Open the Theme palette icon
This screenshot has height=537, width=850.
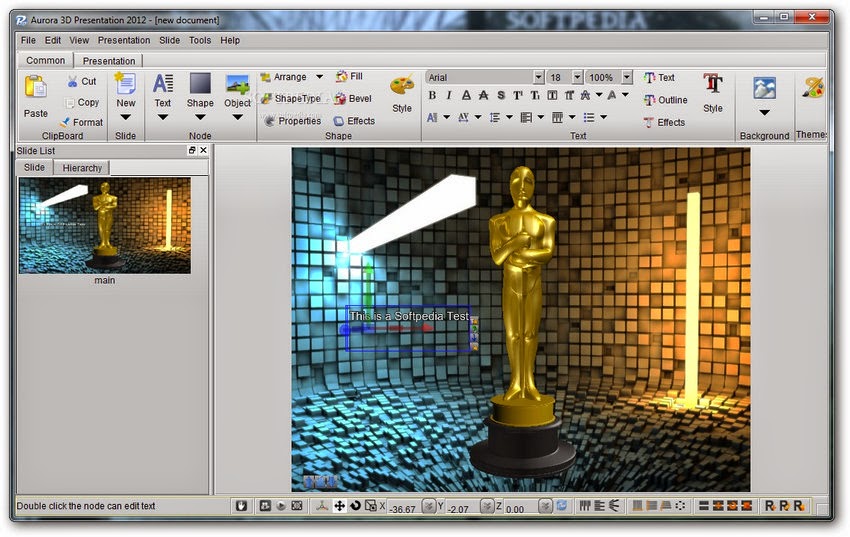coord(813,88)
